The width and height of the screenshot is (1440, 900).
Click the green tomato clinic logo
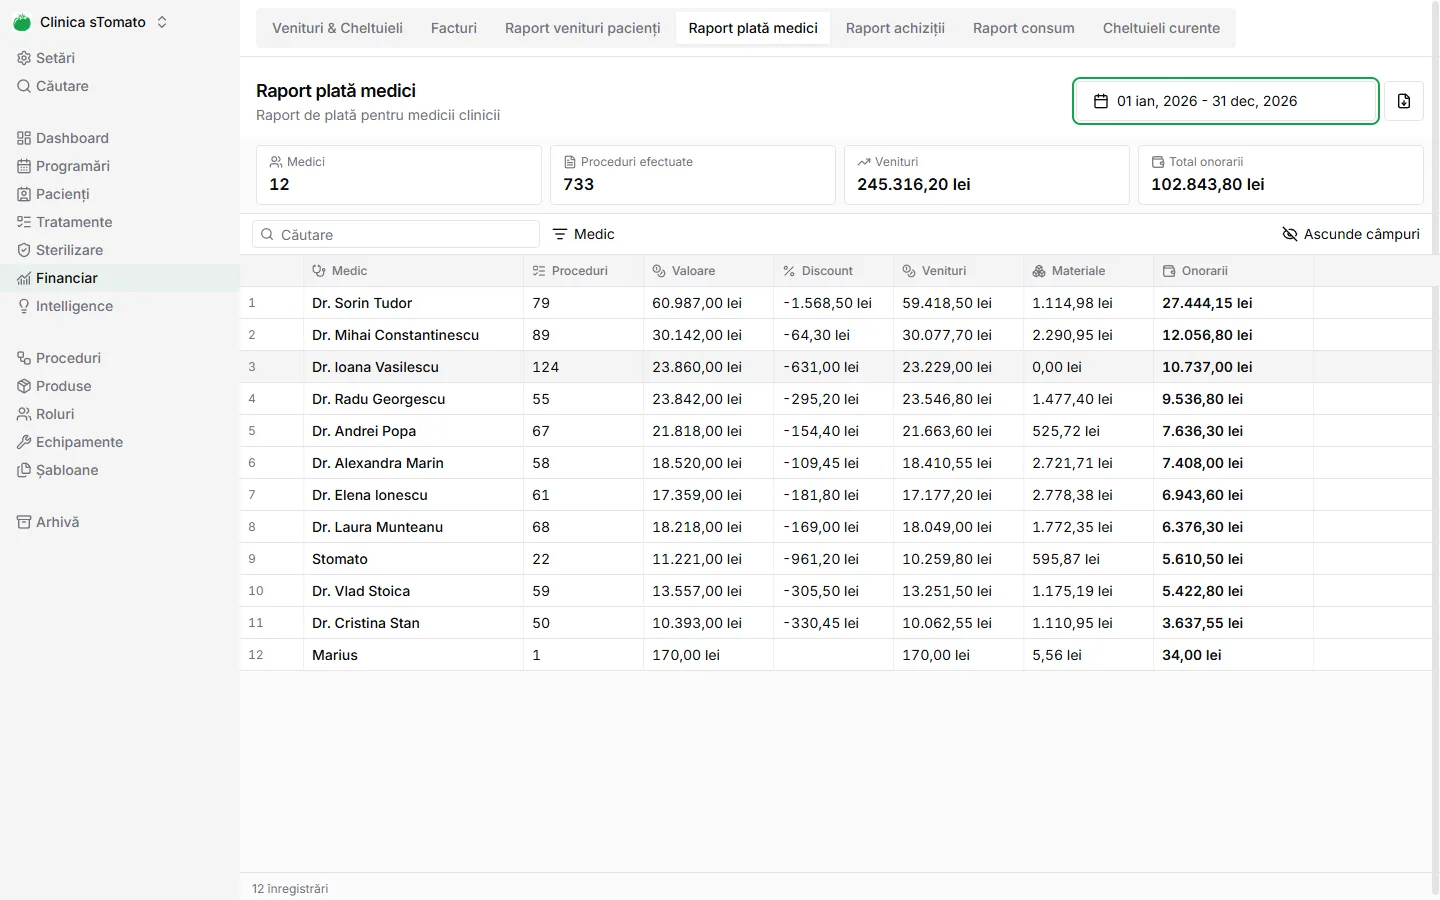coord(22,22)
